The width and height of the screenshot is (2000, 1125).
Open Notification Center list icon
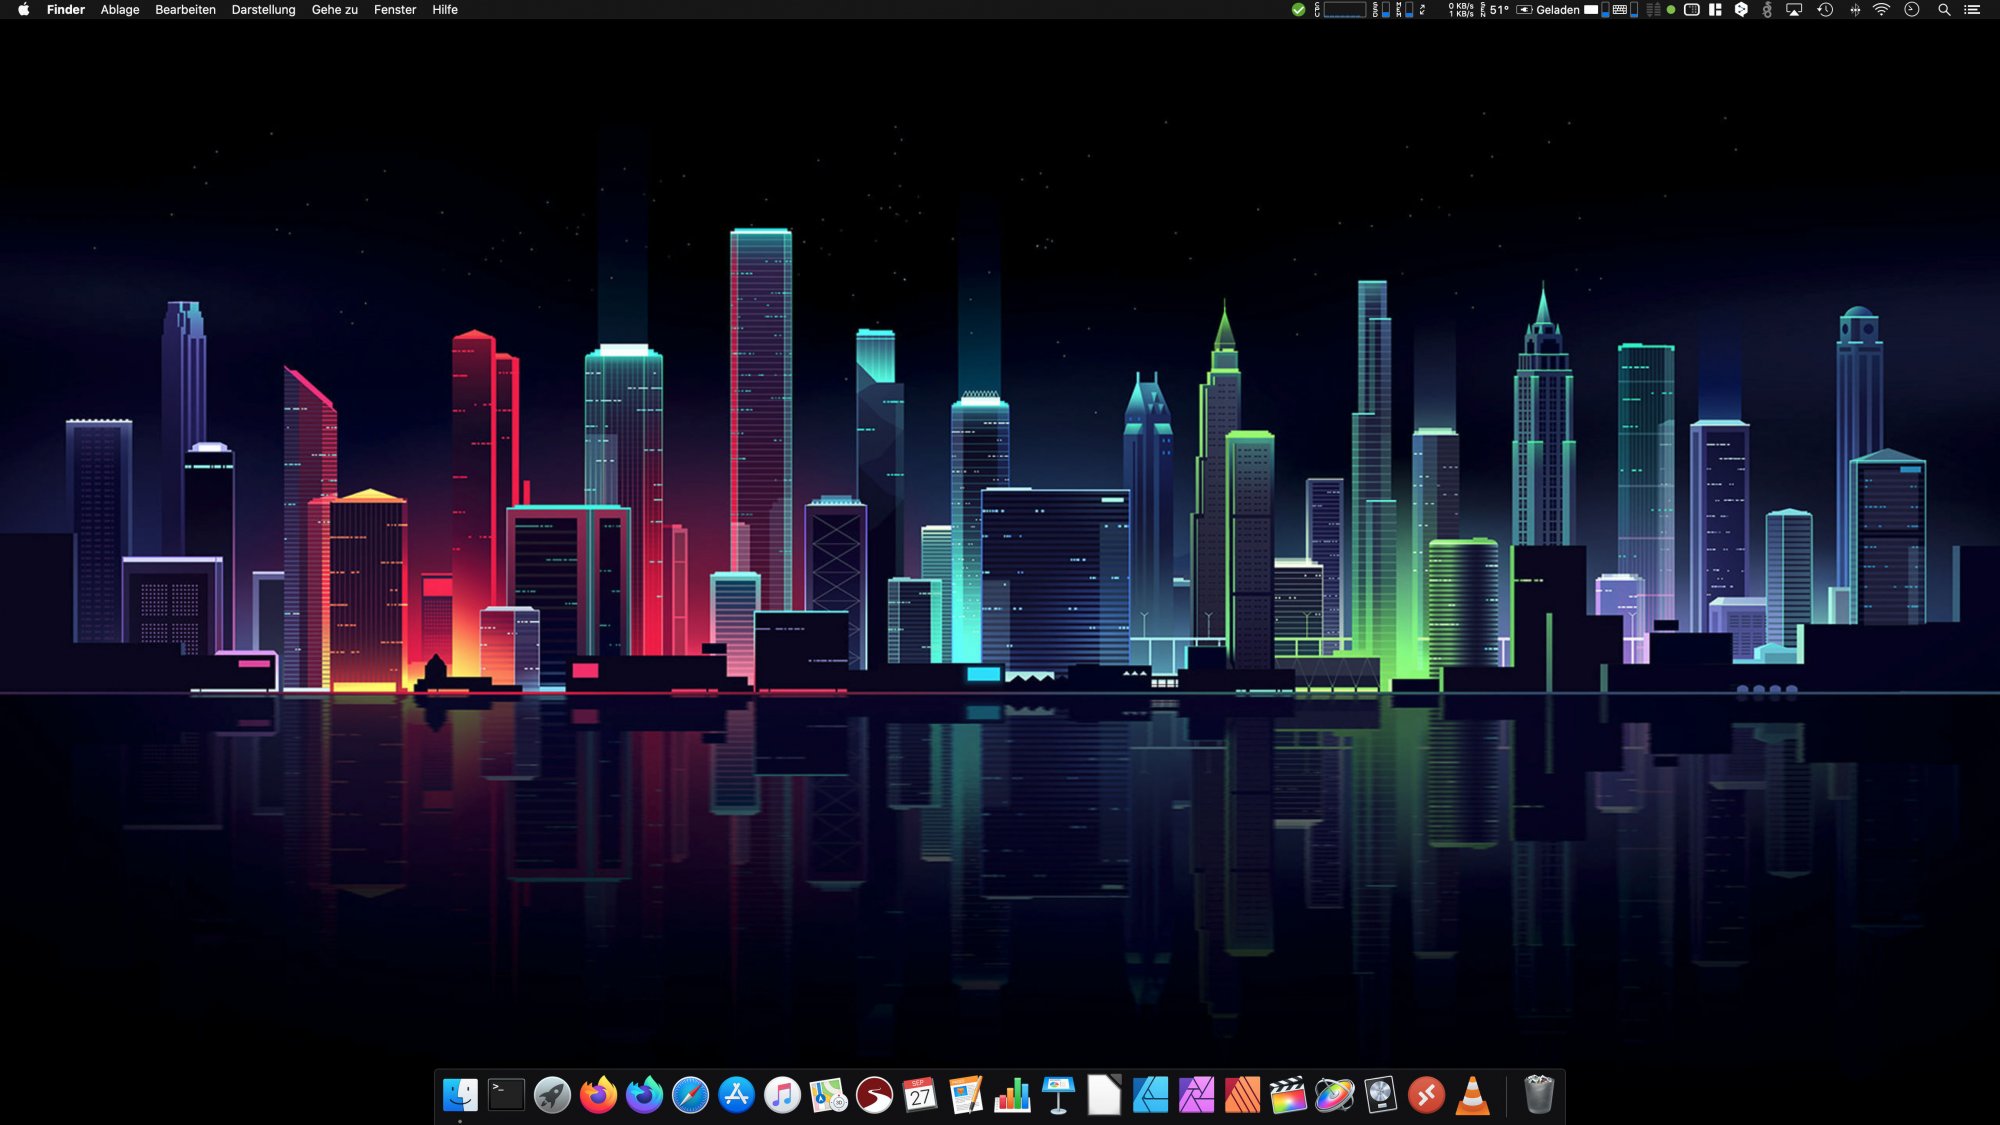(x=1972, y=10)
